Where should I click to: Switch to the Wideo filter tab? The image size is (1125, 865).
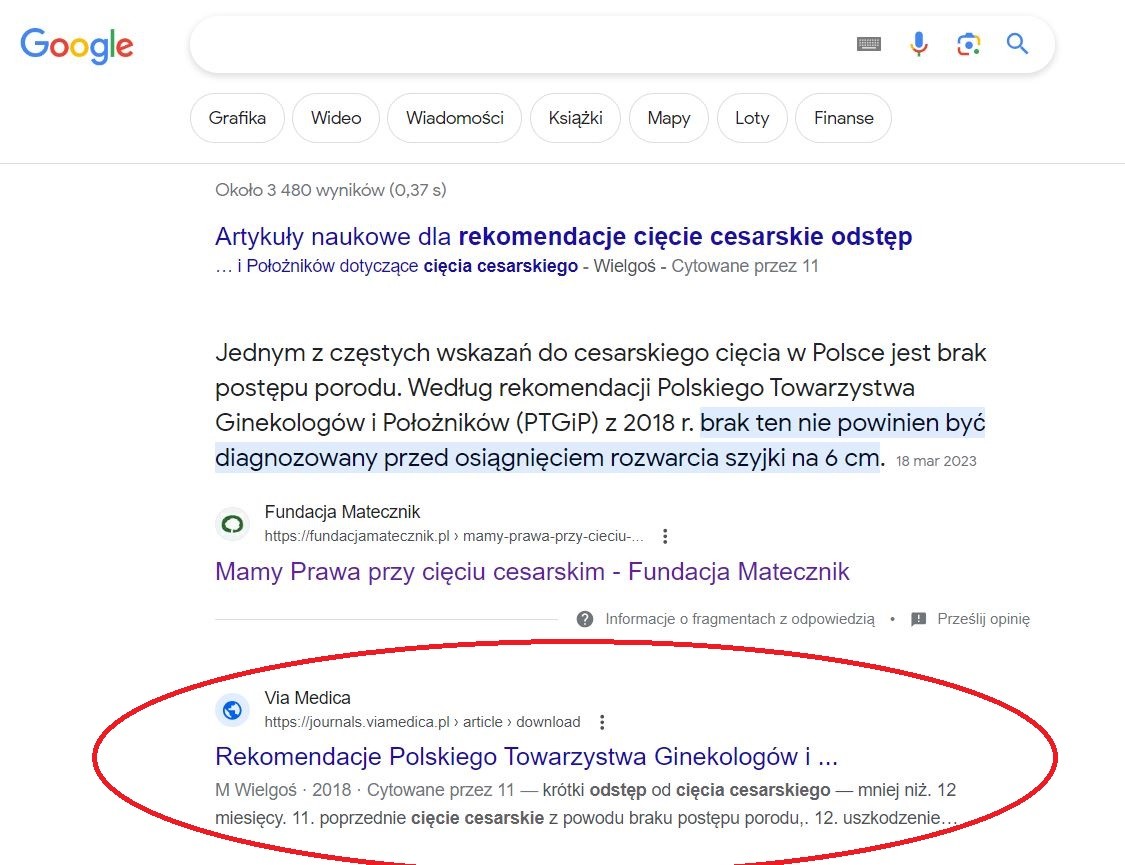pos(336,118)
